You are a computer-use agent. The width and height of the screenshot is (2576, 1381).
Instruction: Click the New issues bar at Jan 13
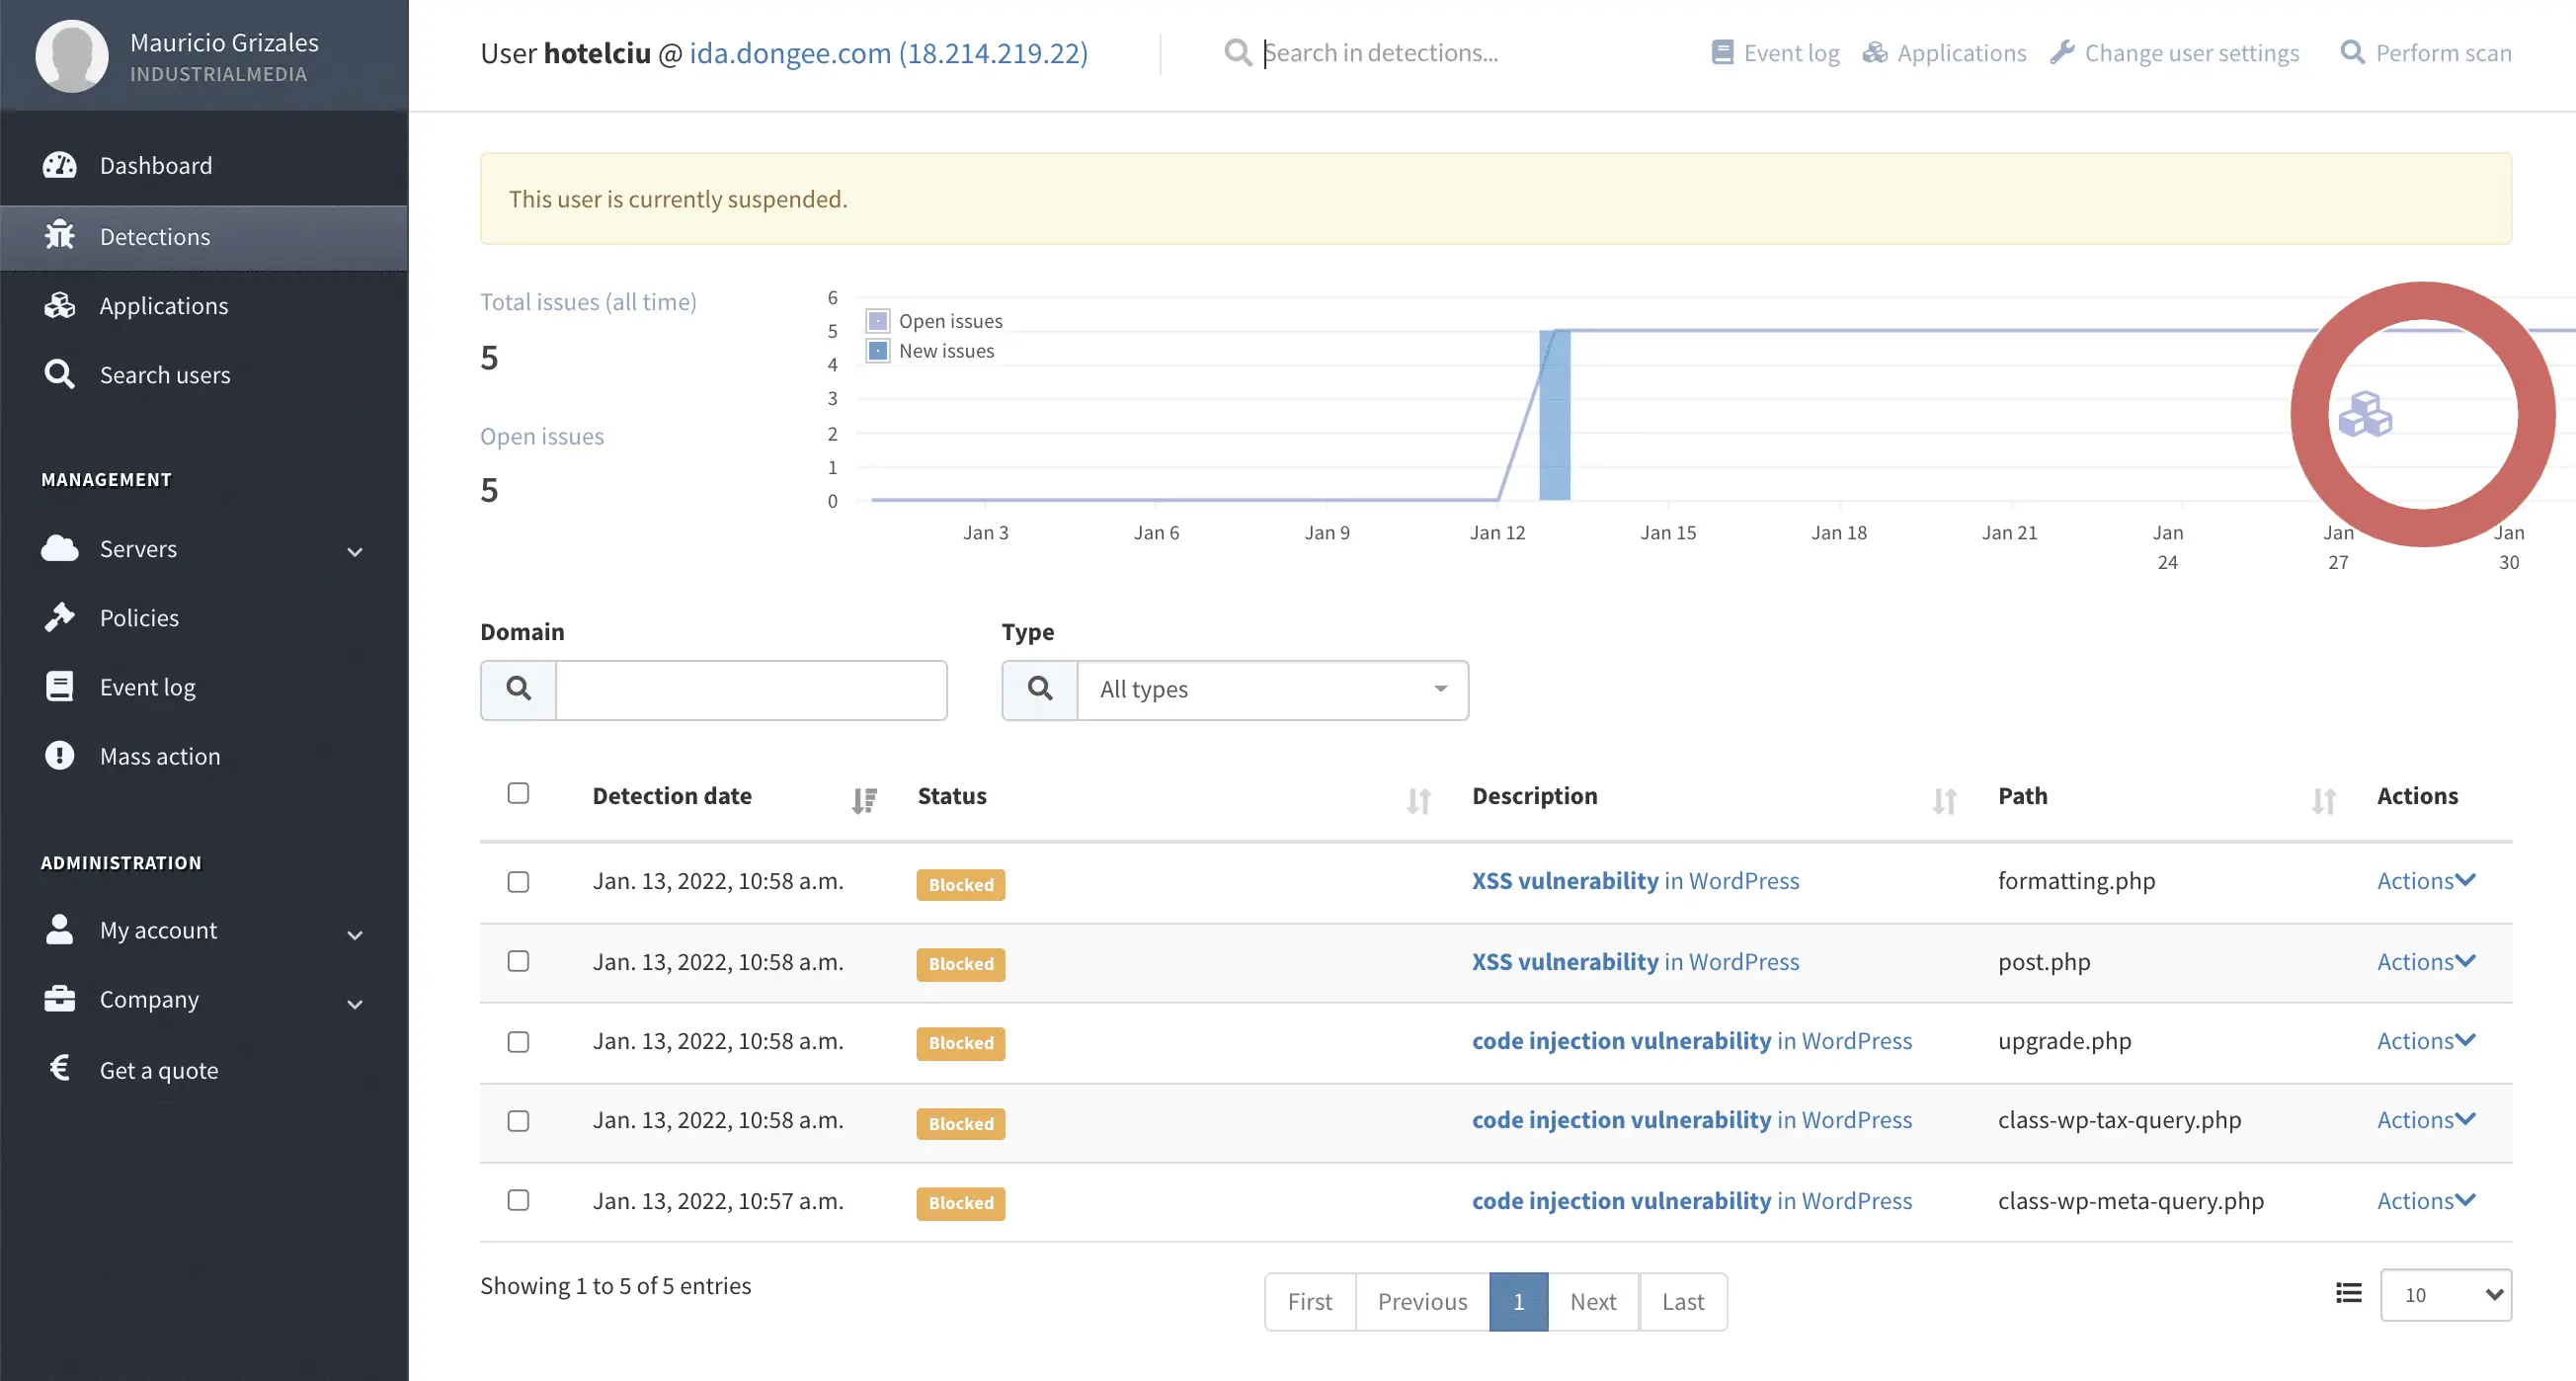pos(1555,415)
